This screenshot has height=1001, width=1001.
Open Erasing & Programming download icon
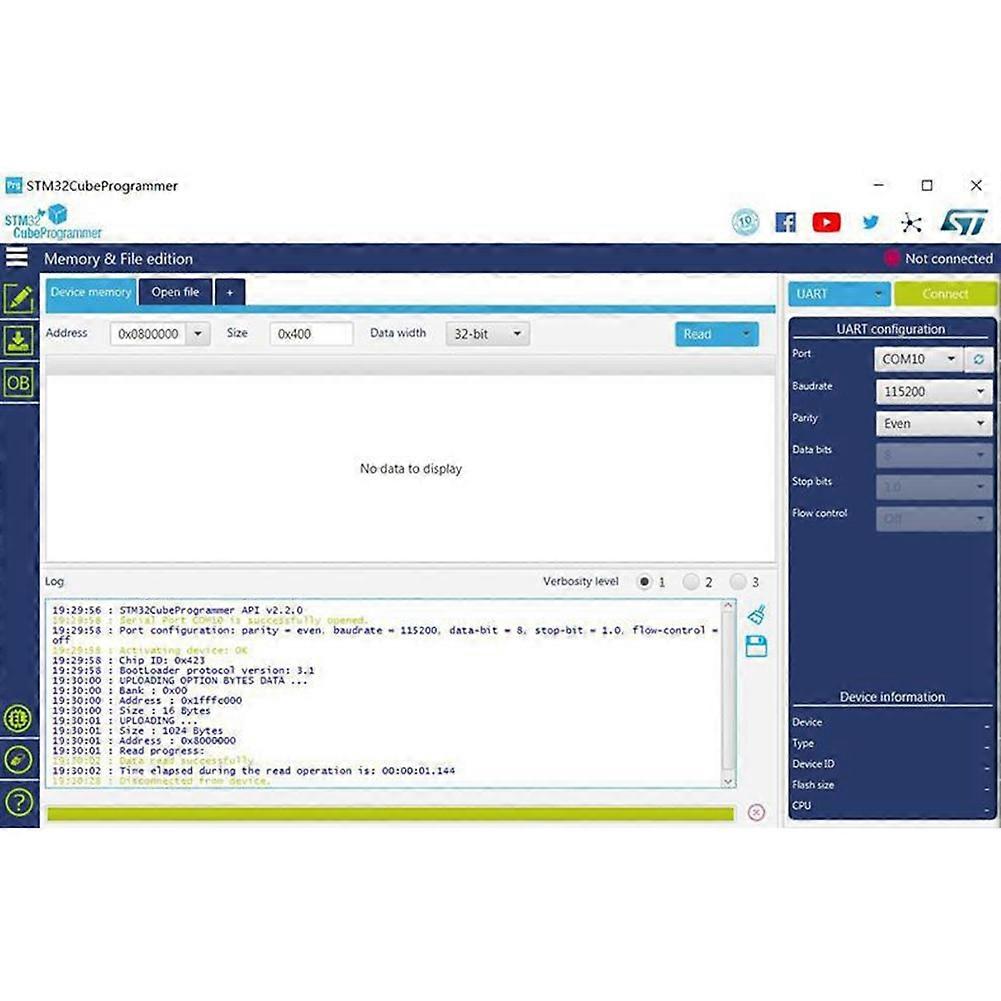[19, 340]
